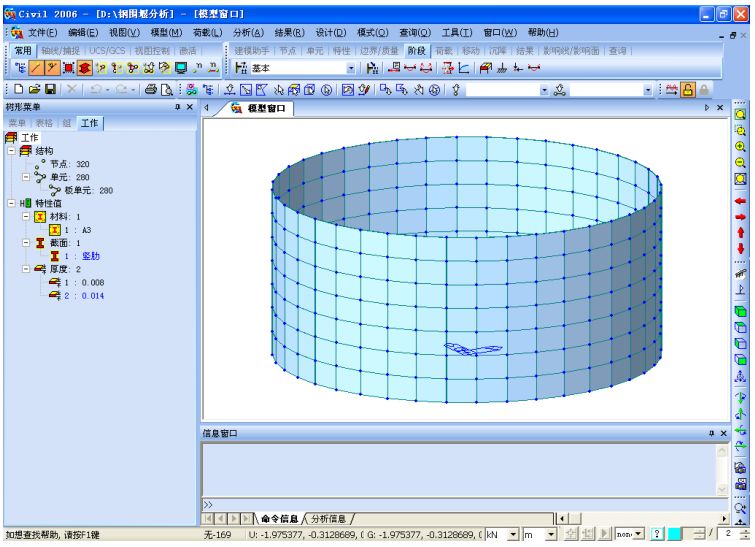
Task: Select the 阶段 toolbar tab
Action: pyautogui.click(x=417, y=51)
